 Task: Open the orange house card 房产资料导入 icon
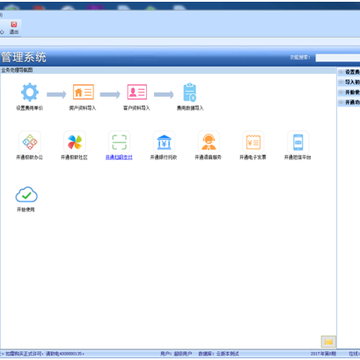click(x=83, y=92)
